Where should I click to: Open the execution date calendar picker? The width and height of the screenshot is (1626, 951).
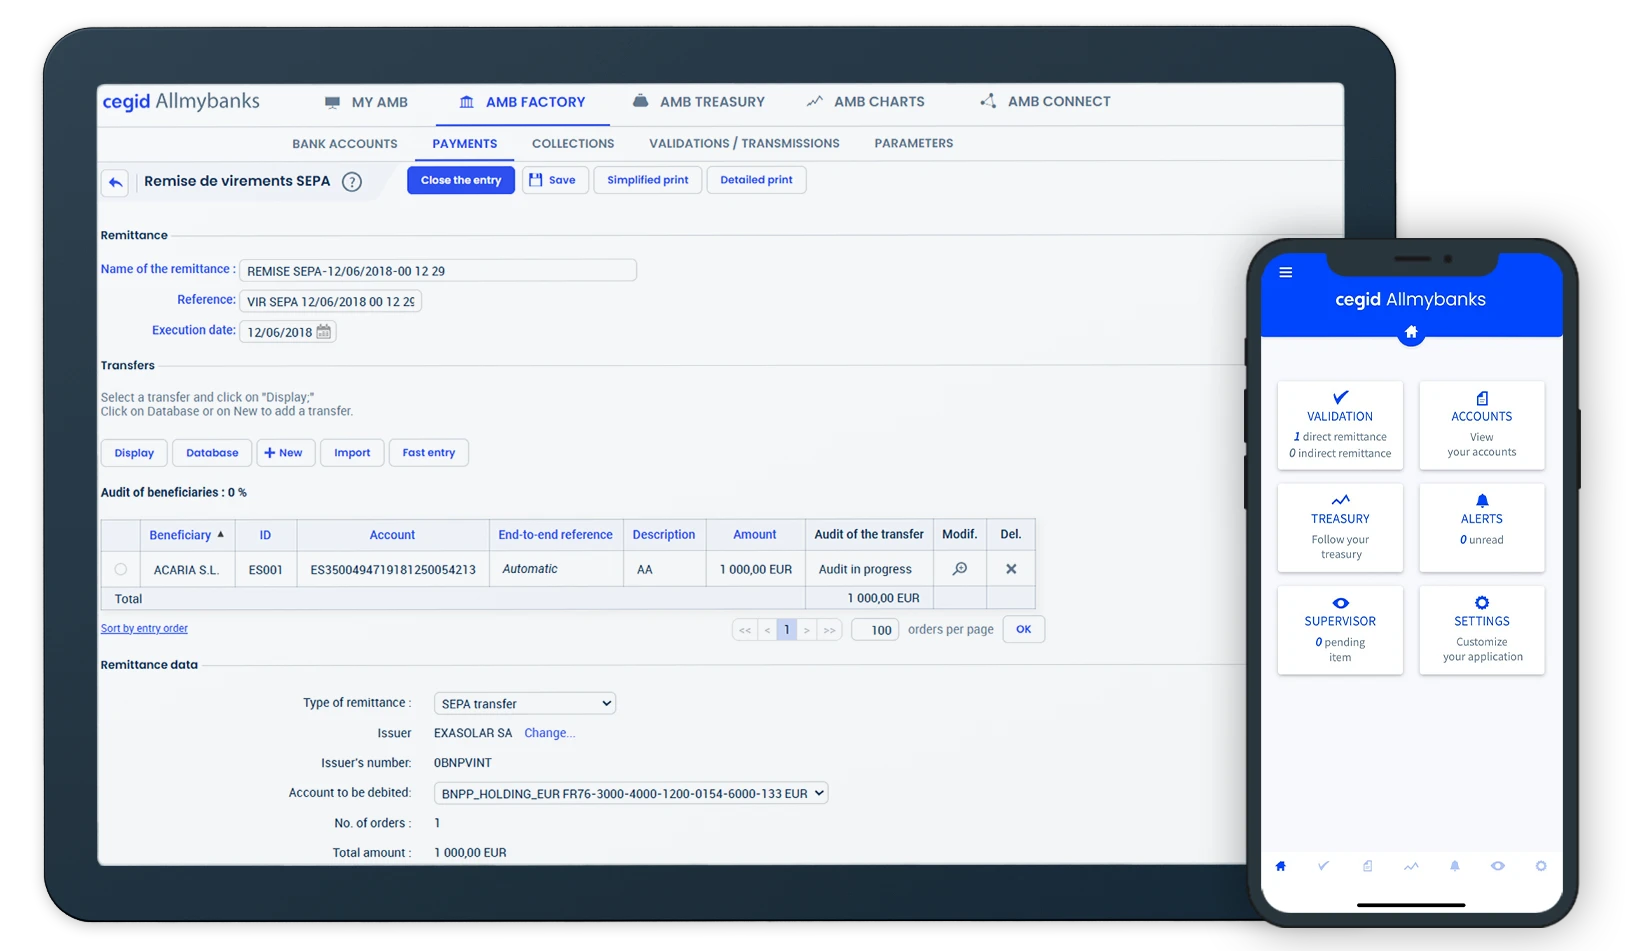(x=324, y=332)
